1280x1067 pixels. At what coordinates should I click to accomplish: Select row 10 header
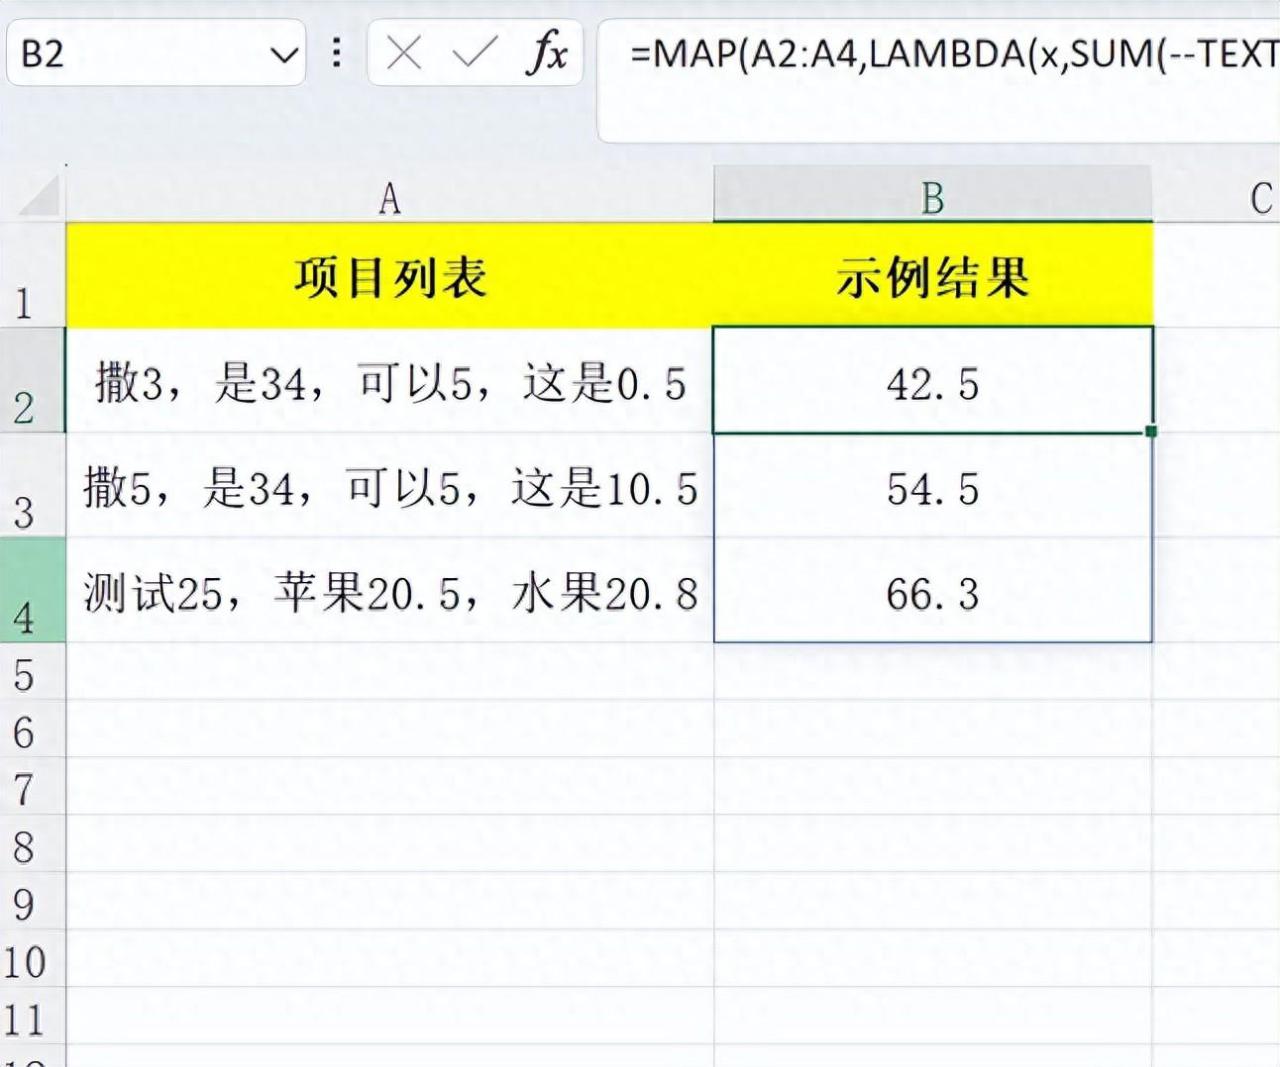click(x=32, y=958)
